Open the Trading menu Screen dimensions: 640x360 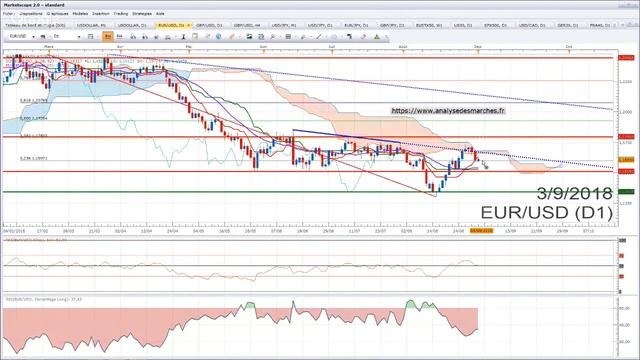tap(120, 13)
